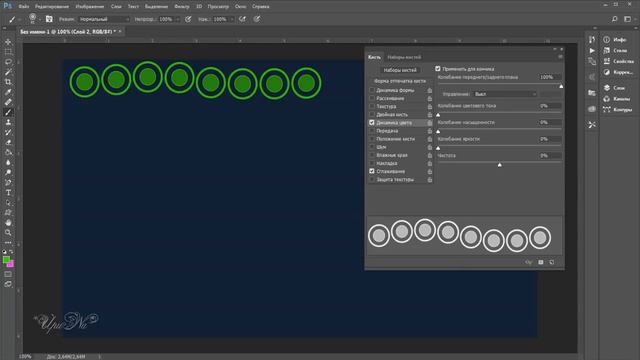Click lock icon for Сглаживание
640x360 pixels.
pos(429,171)
